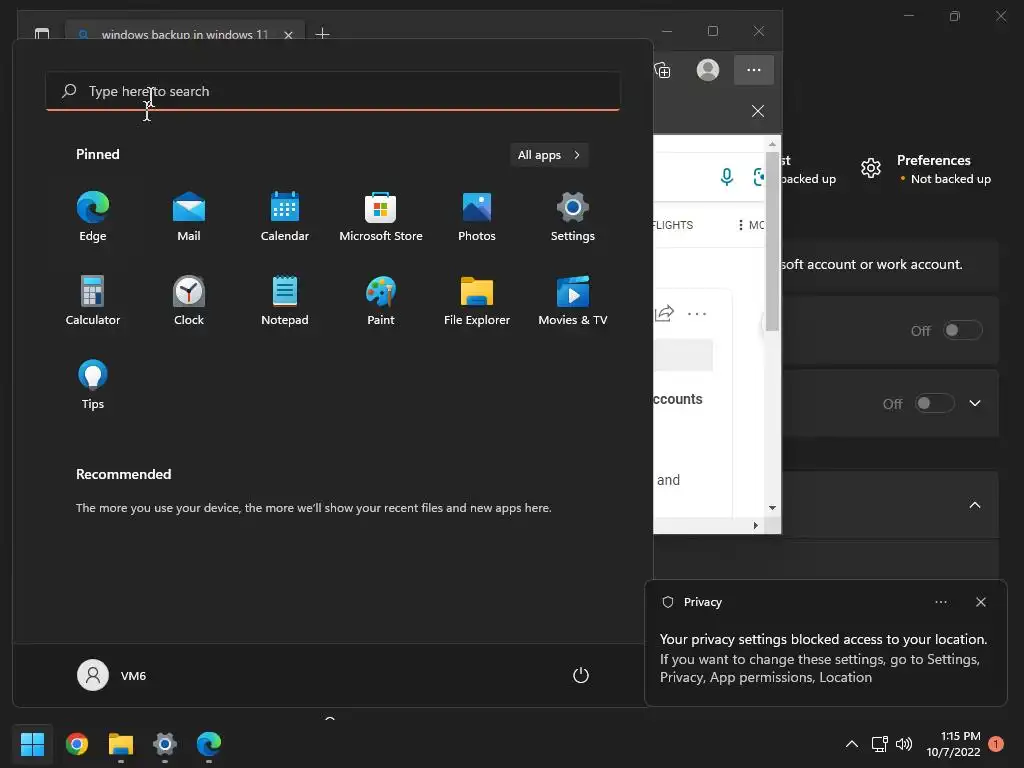Screen dimensions: 1024x768
Task: Open File Explorer from the taskbar
Action: 121,744
